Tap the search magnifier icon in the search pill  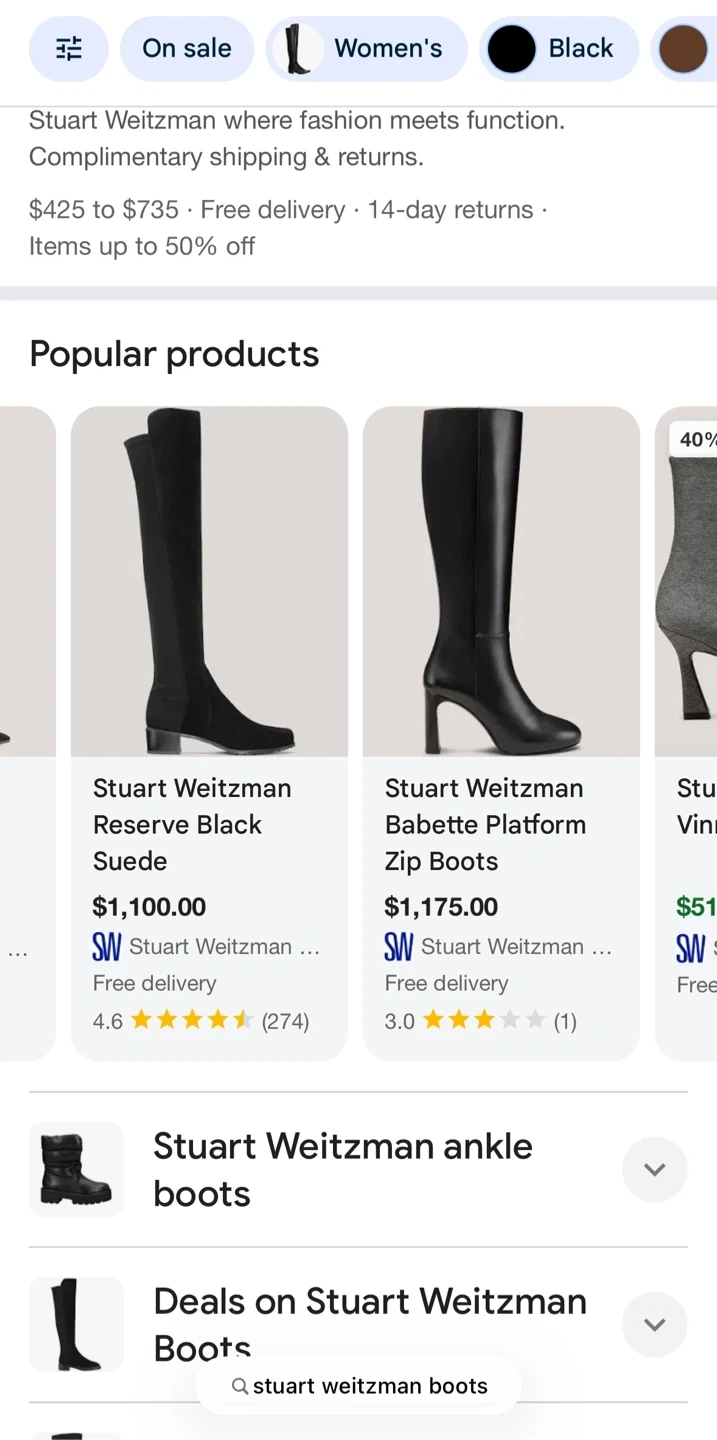(x=240, y=1386)
